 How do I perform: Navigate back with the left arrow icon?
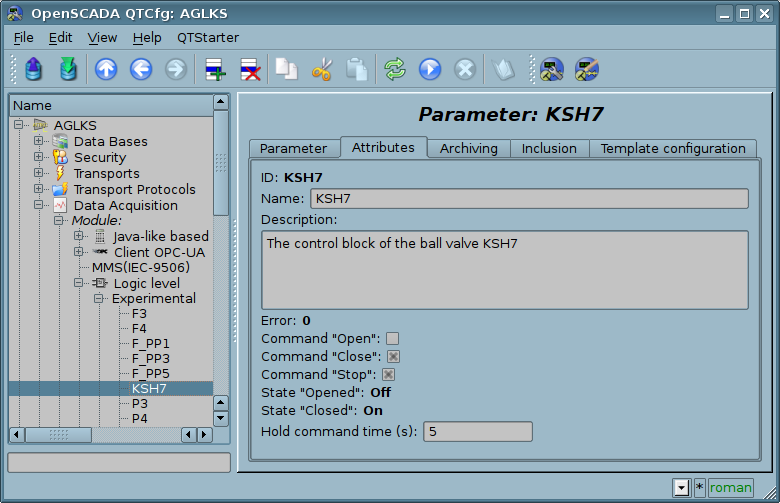pyautogui.click(x=141, y=69)
